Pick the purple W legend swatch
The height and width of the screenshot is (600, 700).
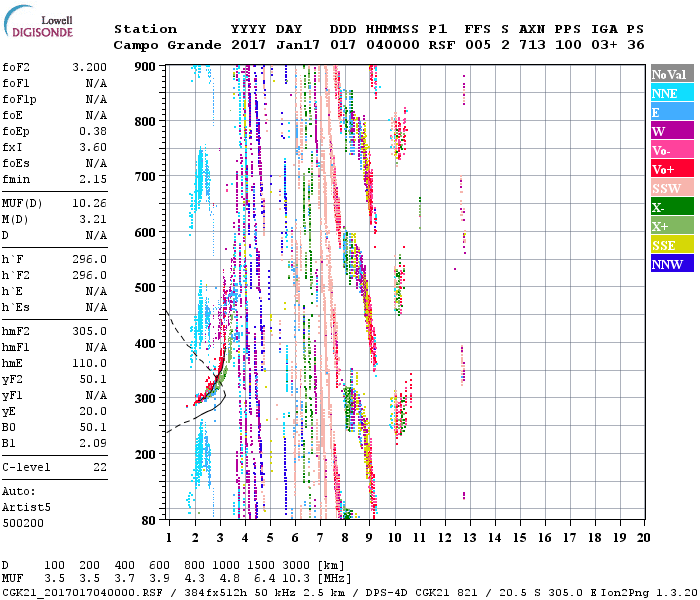[x=671, y=131]
